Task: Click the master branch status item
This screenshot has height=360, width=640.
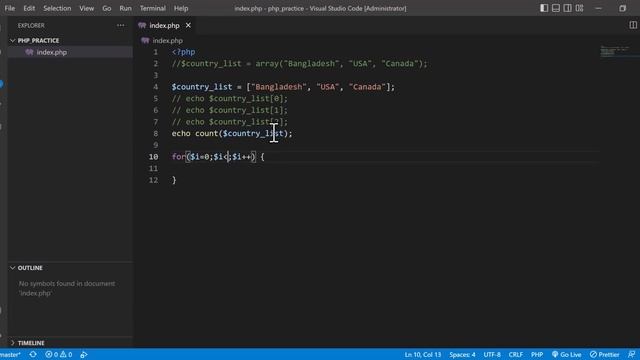Action: pos(11,354)
